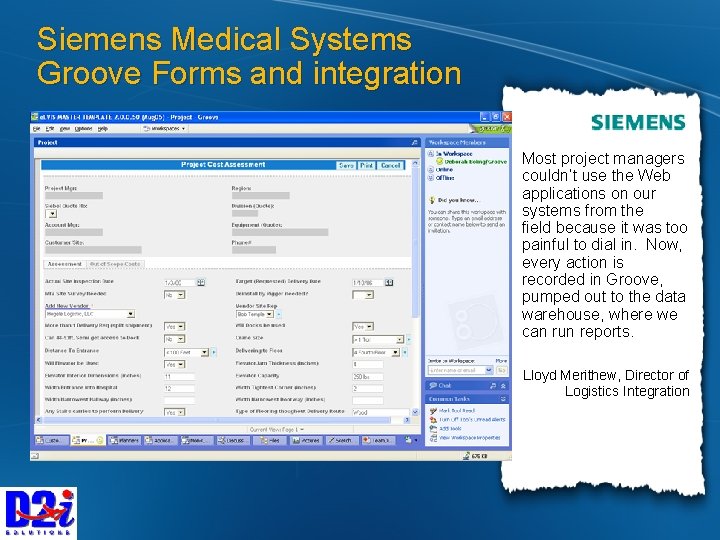Switch to the Out of Scope Costs tab
The height and width of the screenshot is (540, 720).
tap(115, 264)
